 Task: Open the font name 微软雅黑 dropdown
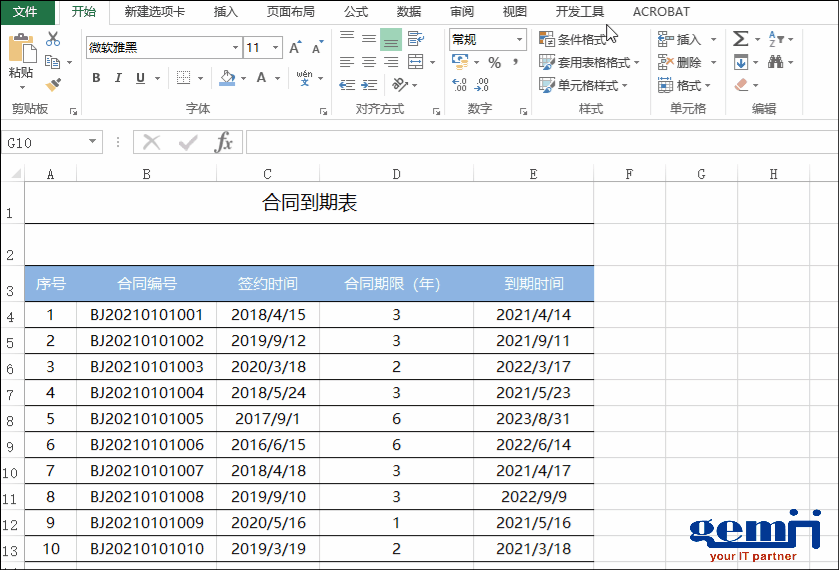click(x=235, y=48)
